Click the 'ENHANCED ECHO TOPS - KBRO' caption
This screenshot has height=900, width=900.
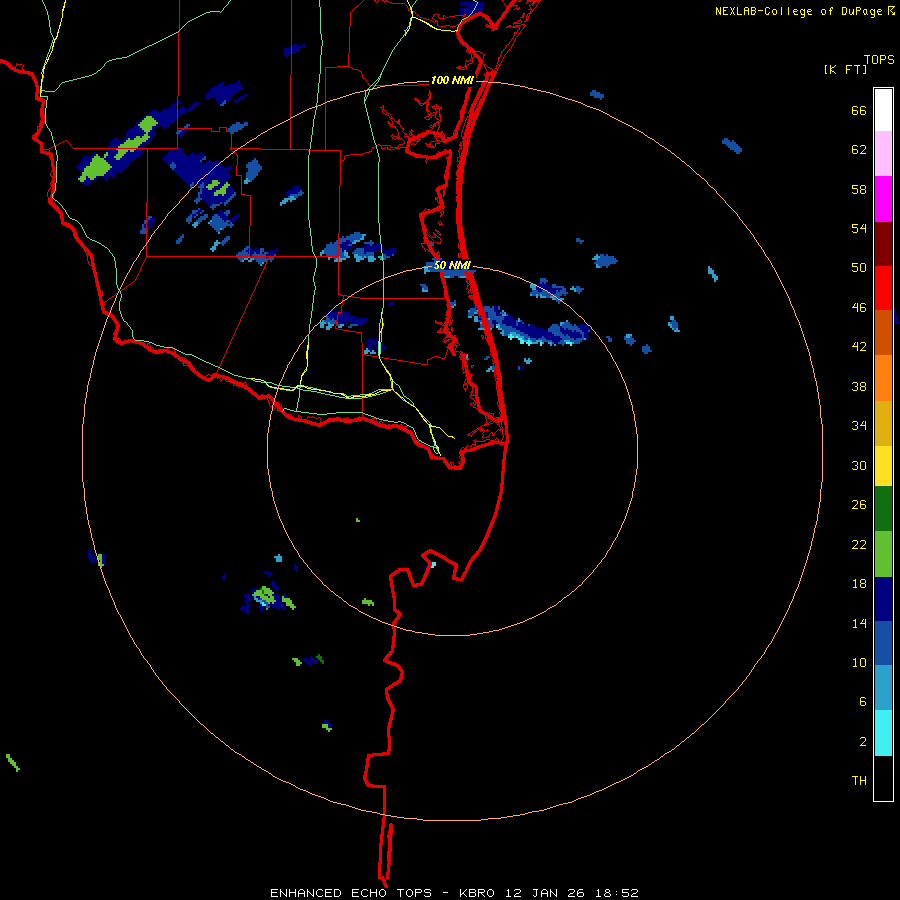383,893
